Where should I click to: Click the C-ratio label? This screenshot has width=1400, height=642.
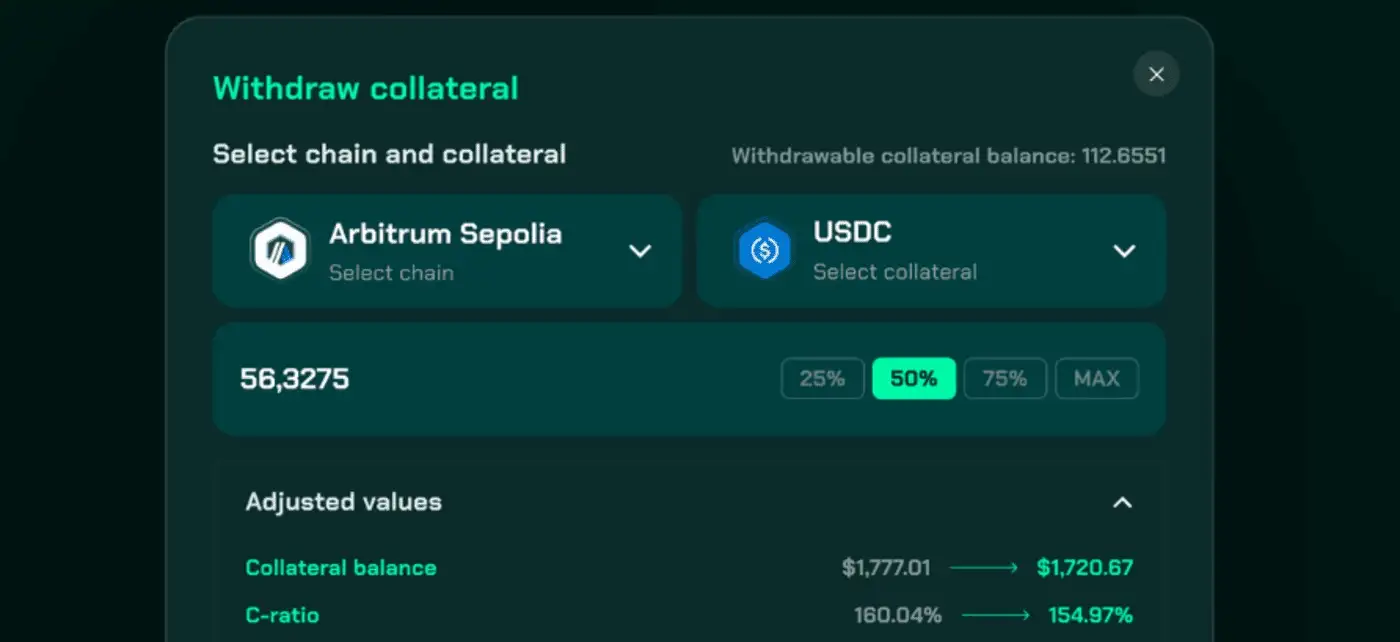pos(282,615)
